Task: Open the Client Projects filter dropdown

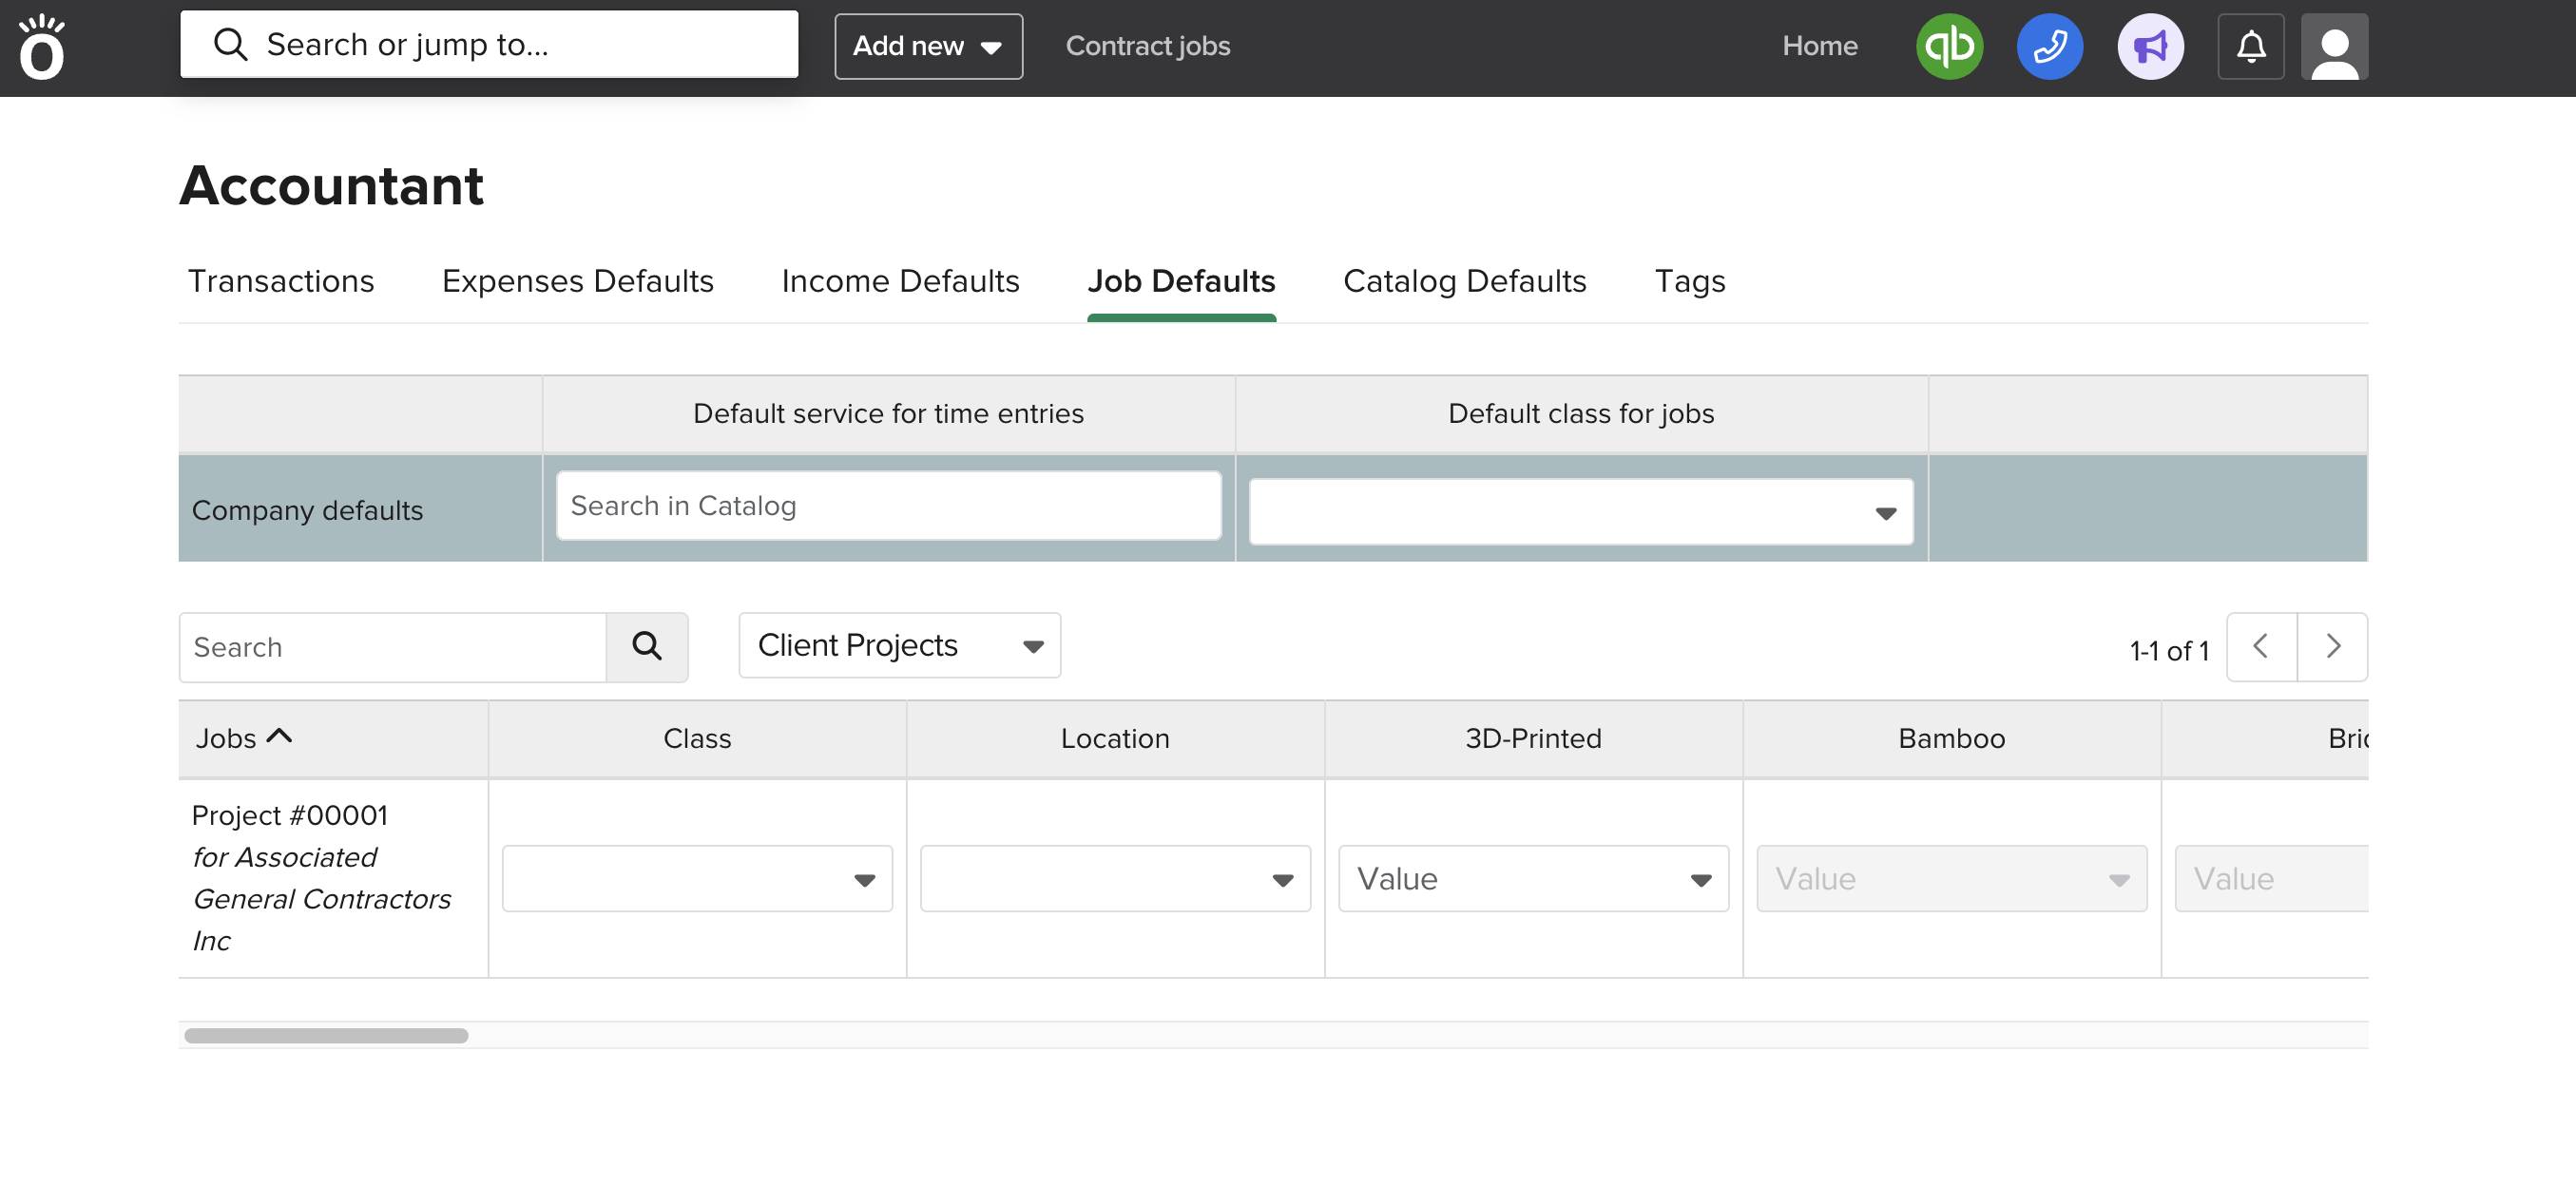Action: pyautogui.click(x=899, y=645)
